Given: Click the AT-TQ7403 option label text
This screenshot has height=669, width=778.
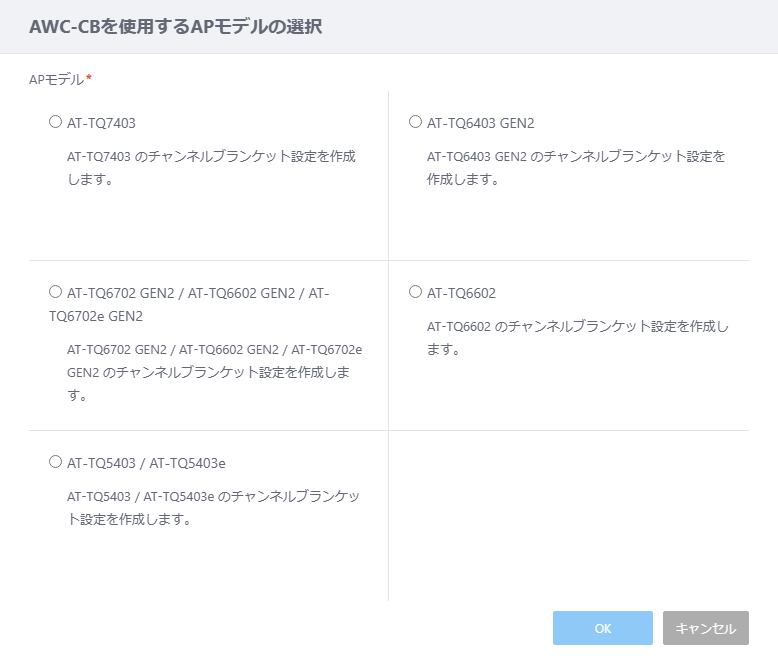Looking at the screenshot, I should (x=101, y=123).
